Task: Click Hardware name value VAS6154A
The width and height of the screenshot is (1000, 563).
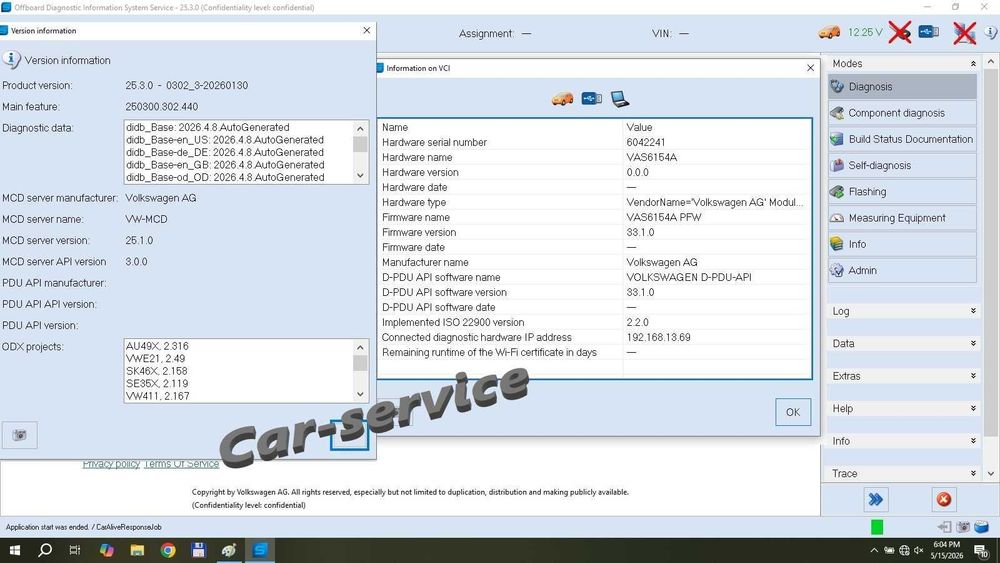Action: [652, 157]
